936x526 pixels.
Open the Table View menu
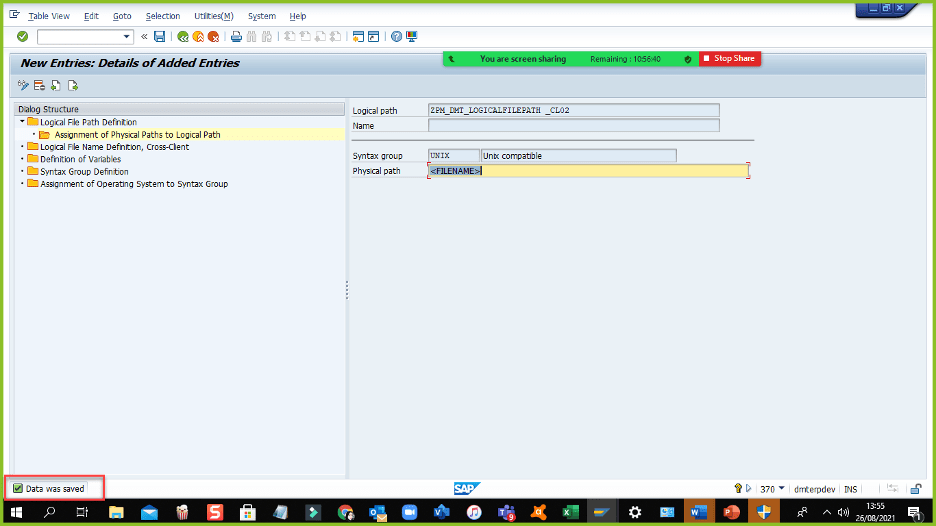point(48,16)
